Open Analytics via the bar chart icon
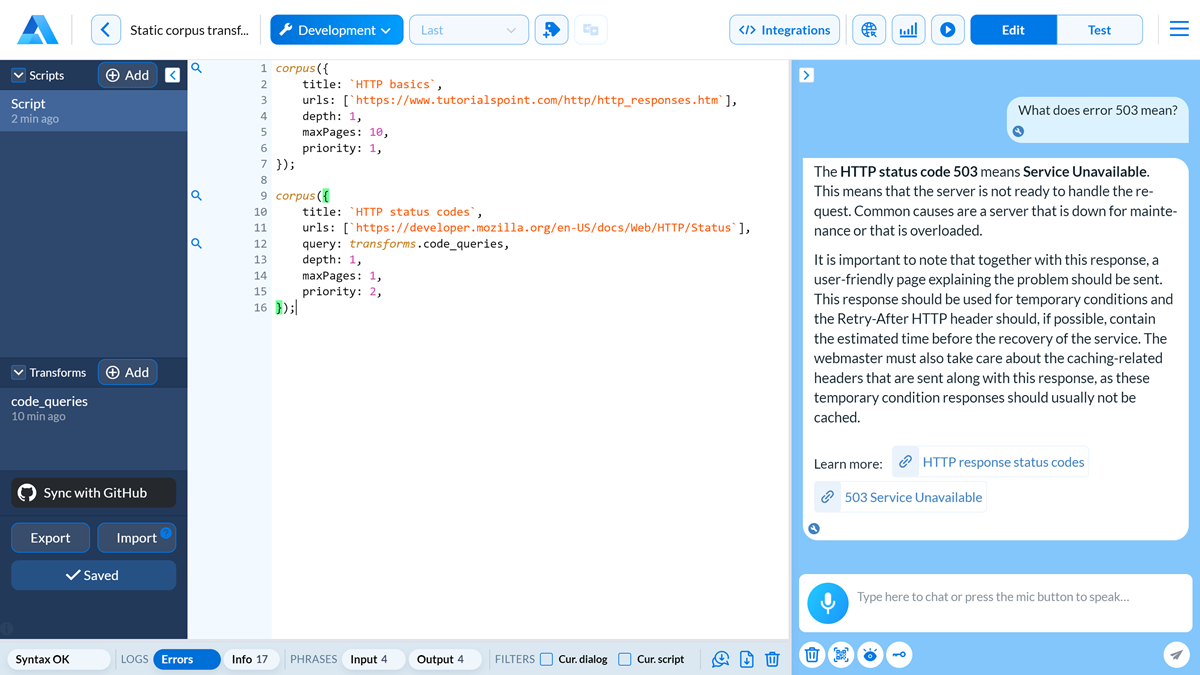This screenshot has height=675, width=1200. coord(908,29)
